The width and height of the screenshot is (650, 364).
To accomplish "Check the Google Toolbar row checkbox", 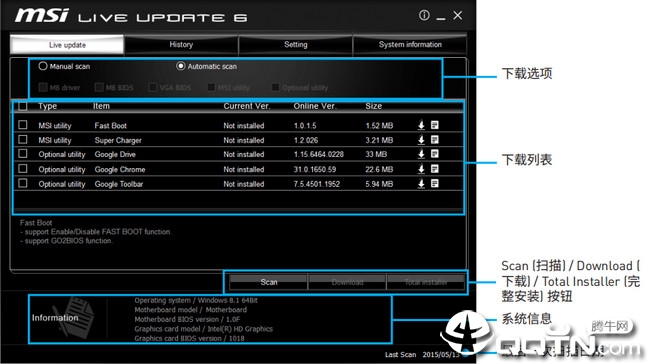I will point(23,183).
